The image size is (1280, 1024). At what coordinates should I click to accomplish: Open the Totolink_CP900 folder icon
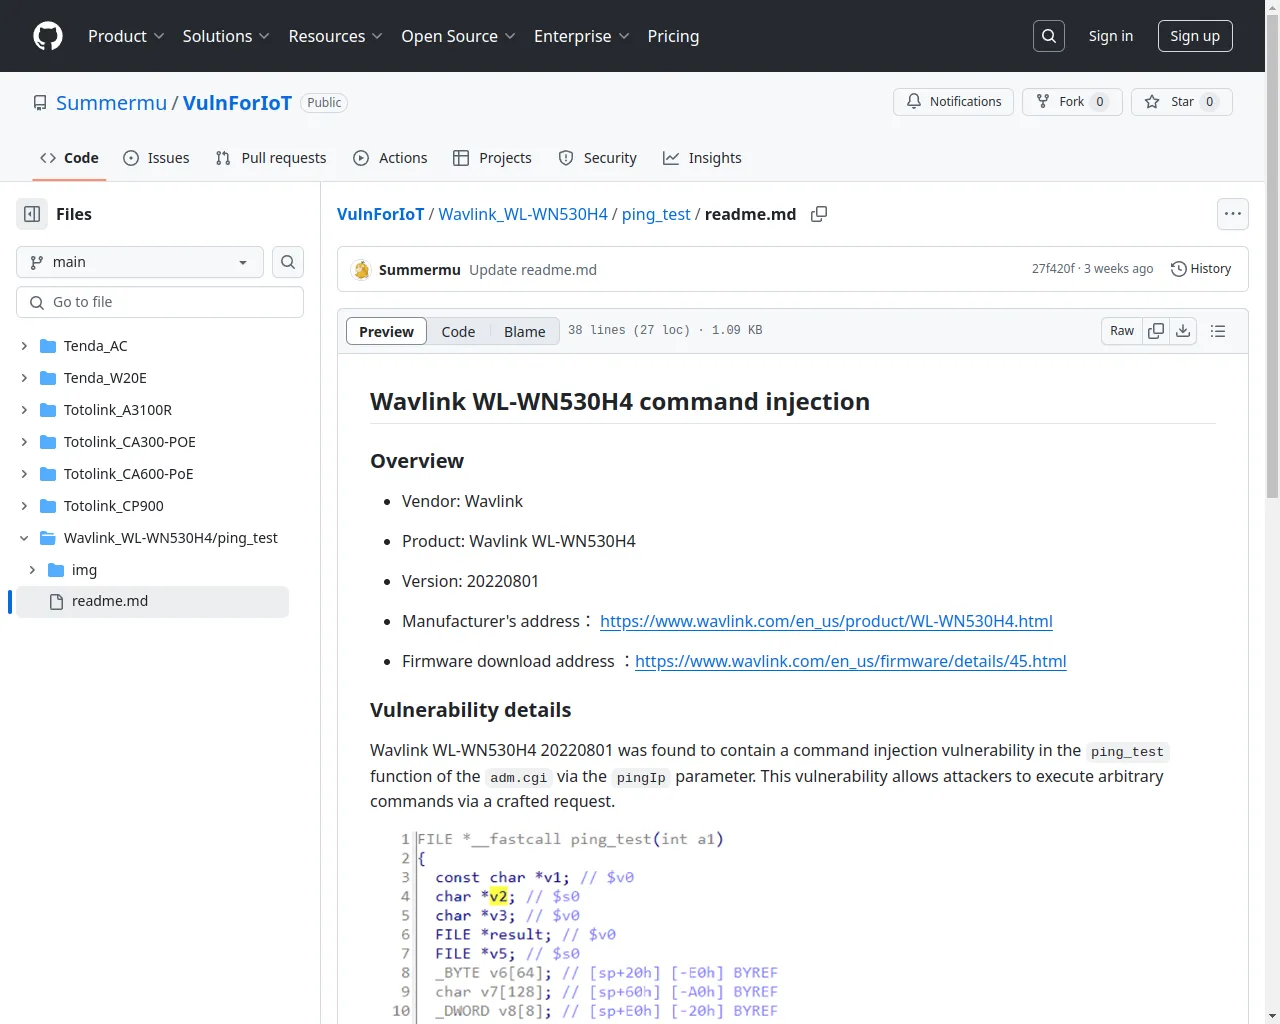point(48,506)
